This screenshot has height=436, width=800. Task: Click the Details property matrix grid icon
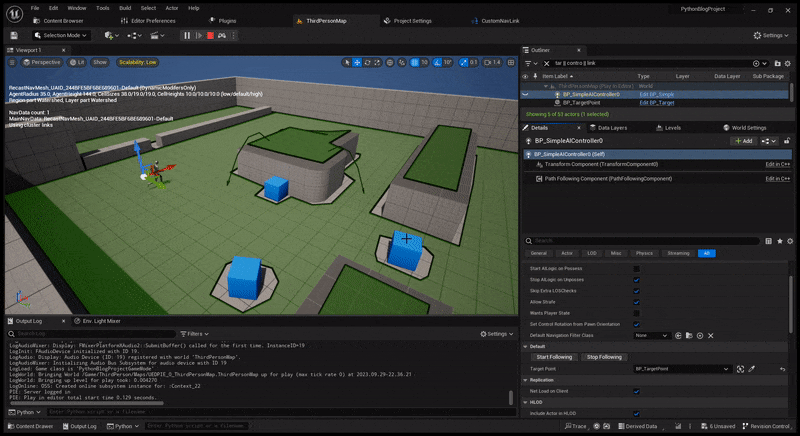pyautogui.click(x=768, y=241)
